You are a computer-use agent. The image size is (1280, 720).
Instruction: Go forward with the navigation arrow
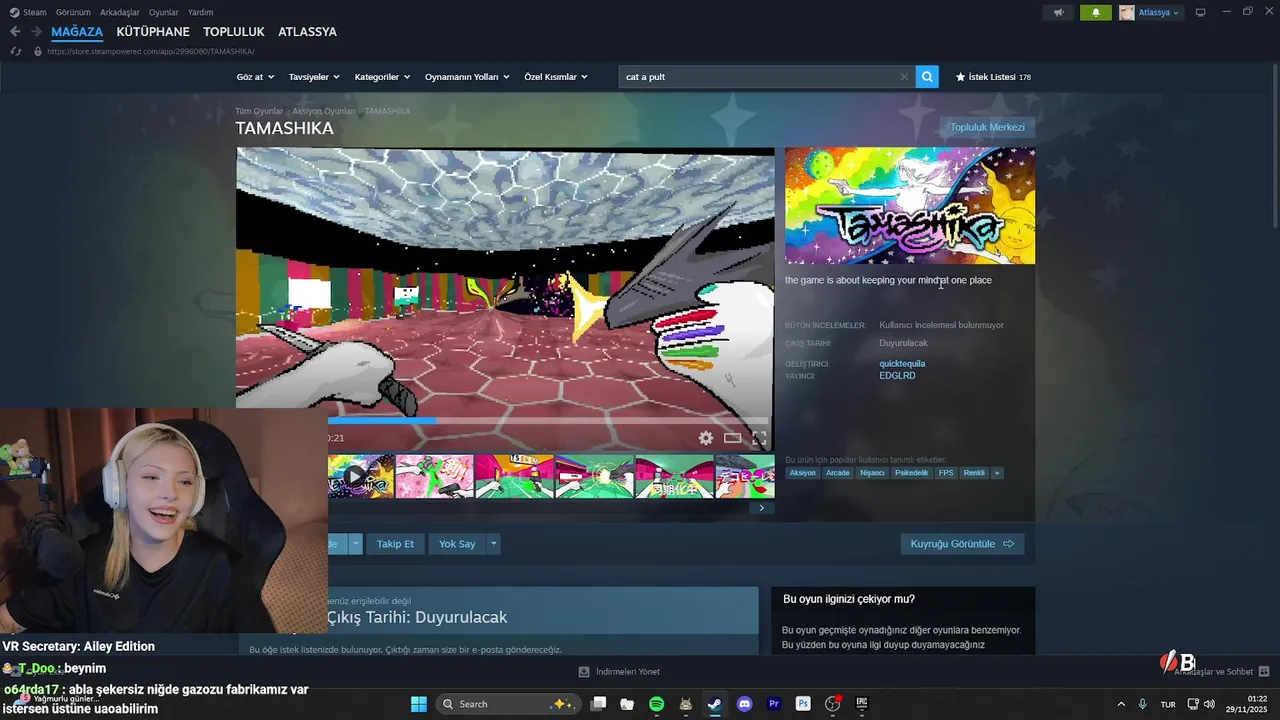36,32
